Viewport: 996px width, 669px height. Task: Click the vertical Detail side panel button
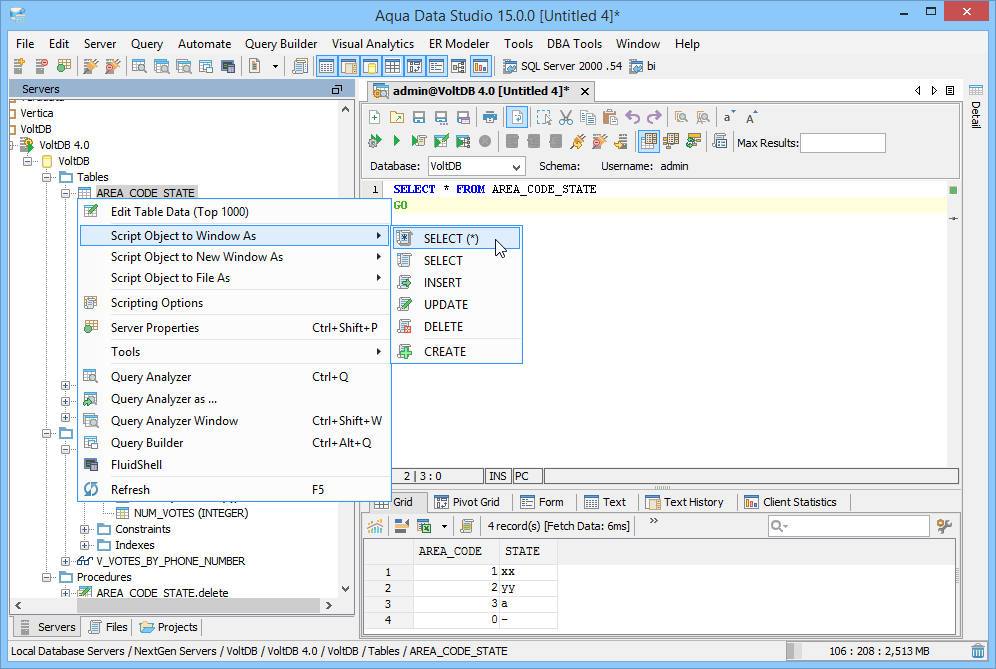coord(976,107)
